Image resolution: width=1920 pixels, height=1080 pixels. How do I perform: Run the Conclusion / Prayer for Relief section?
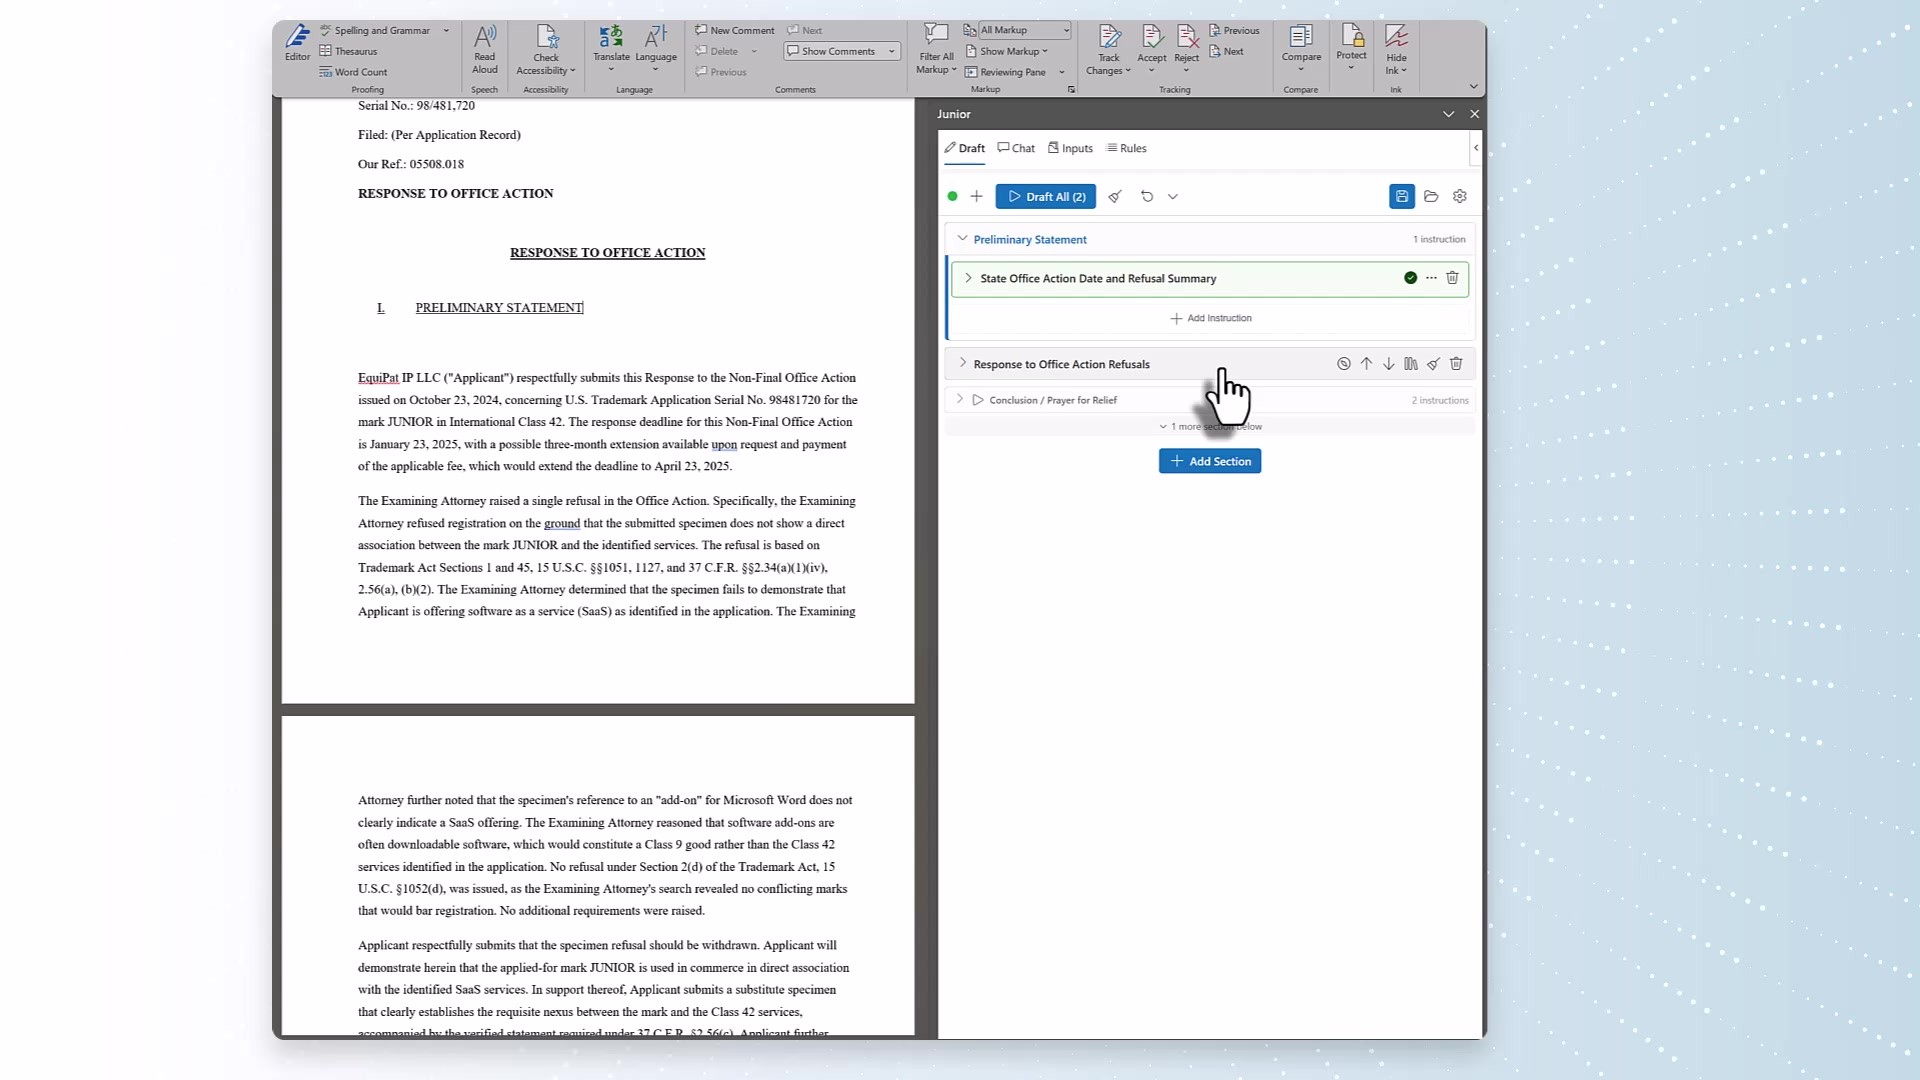point(978,400)
